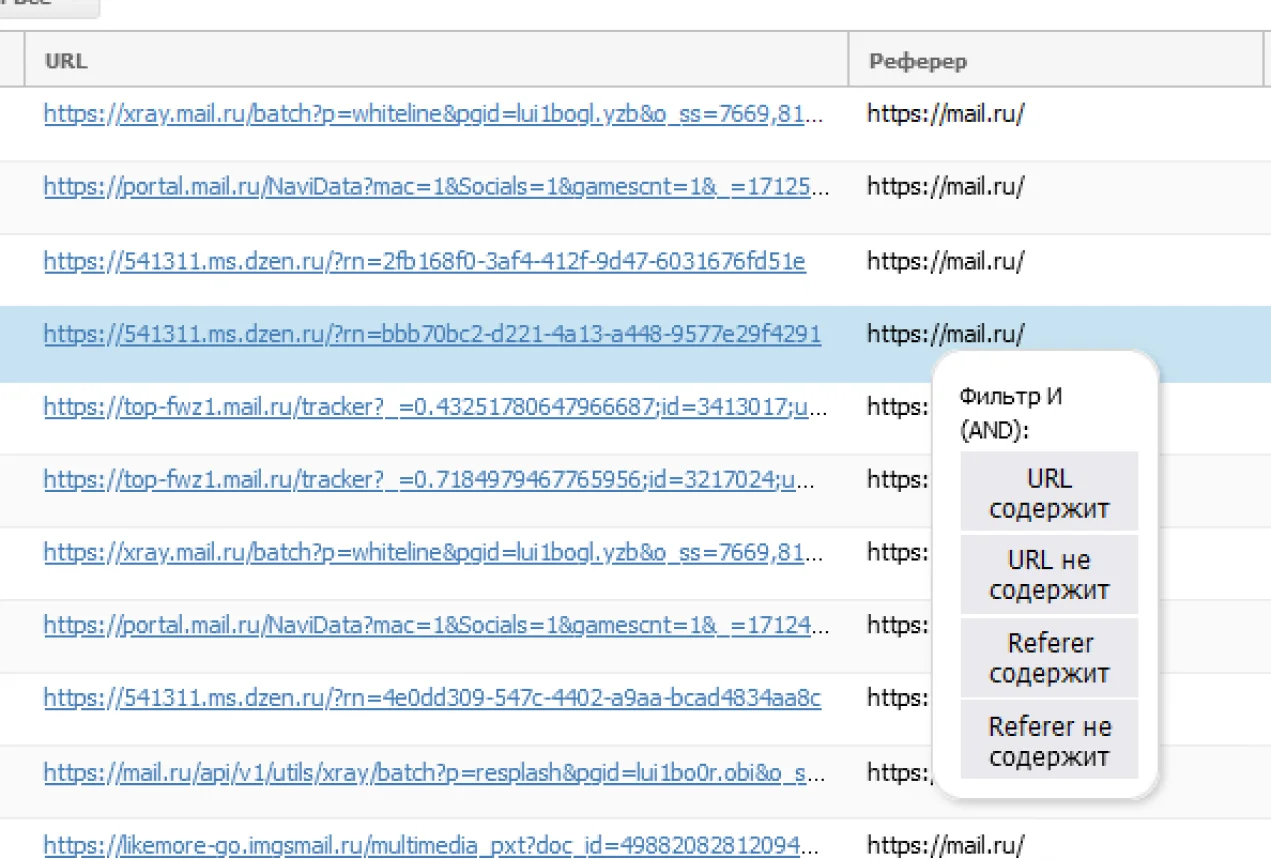The width and height of the screenshot is (1271, 860).
Task: Open the portal.mail.ru NaviData link ending =17124
Action: pyautogui.click(x=436, y=625)
